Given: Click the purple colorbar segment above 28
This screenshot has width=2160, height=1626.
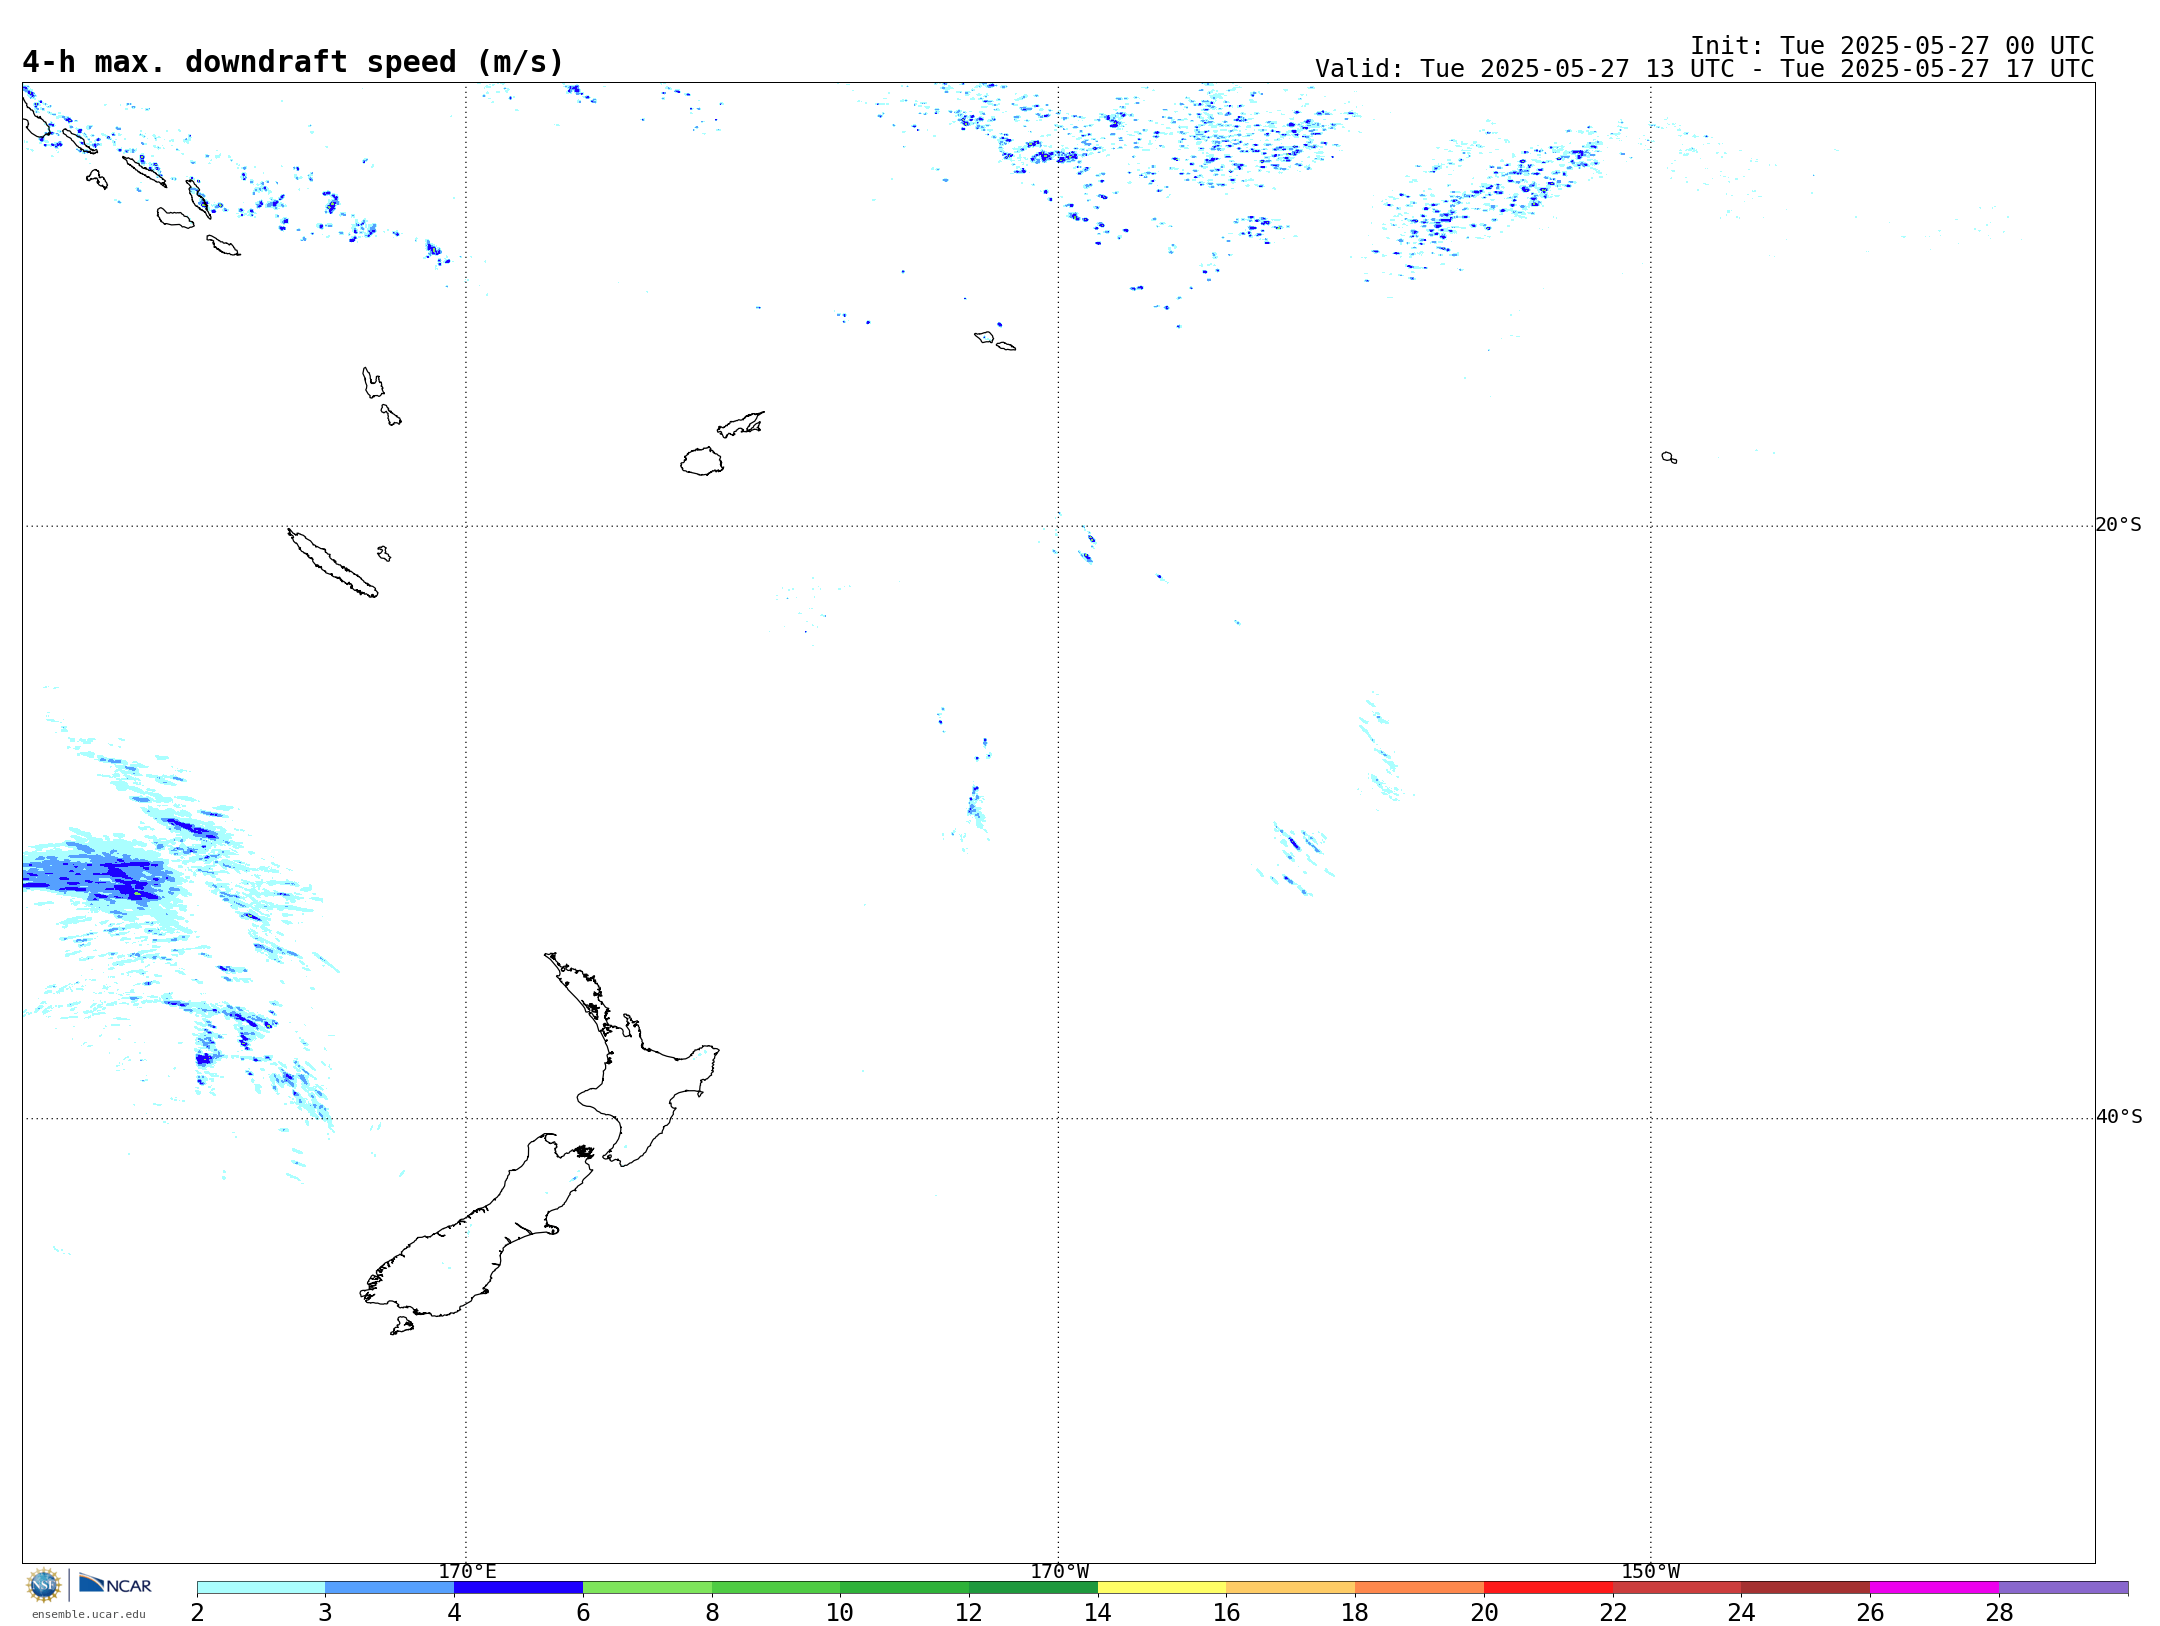Looking at the screenshot, I should click(2063, 1588).
